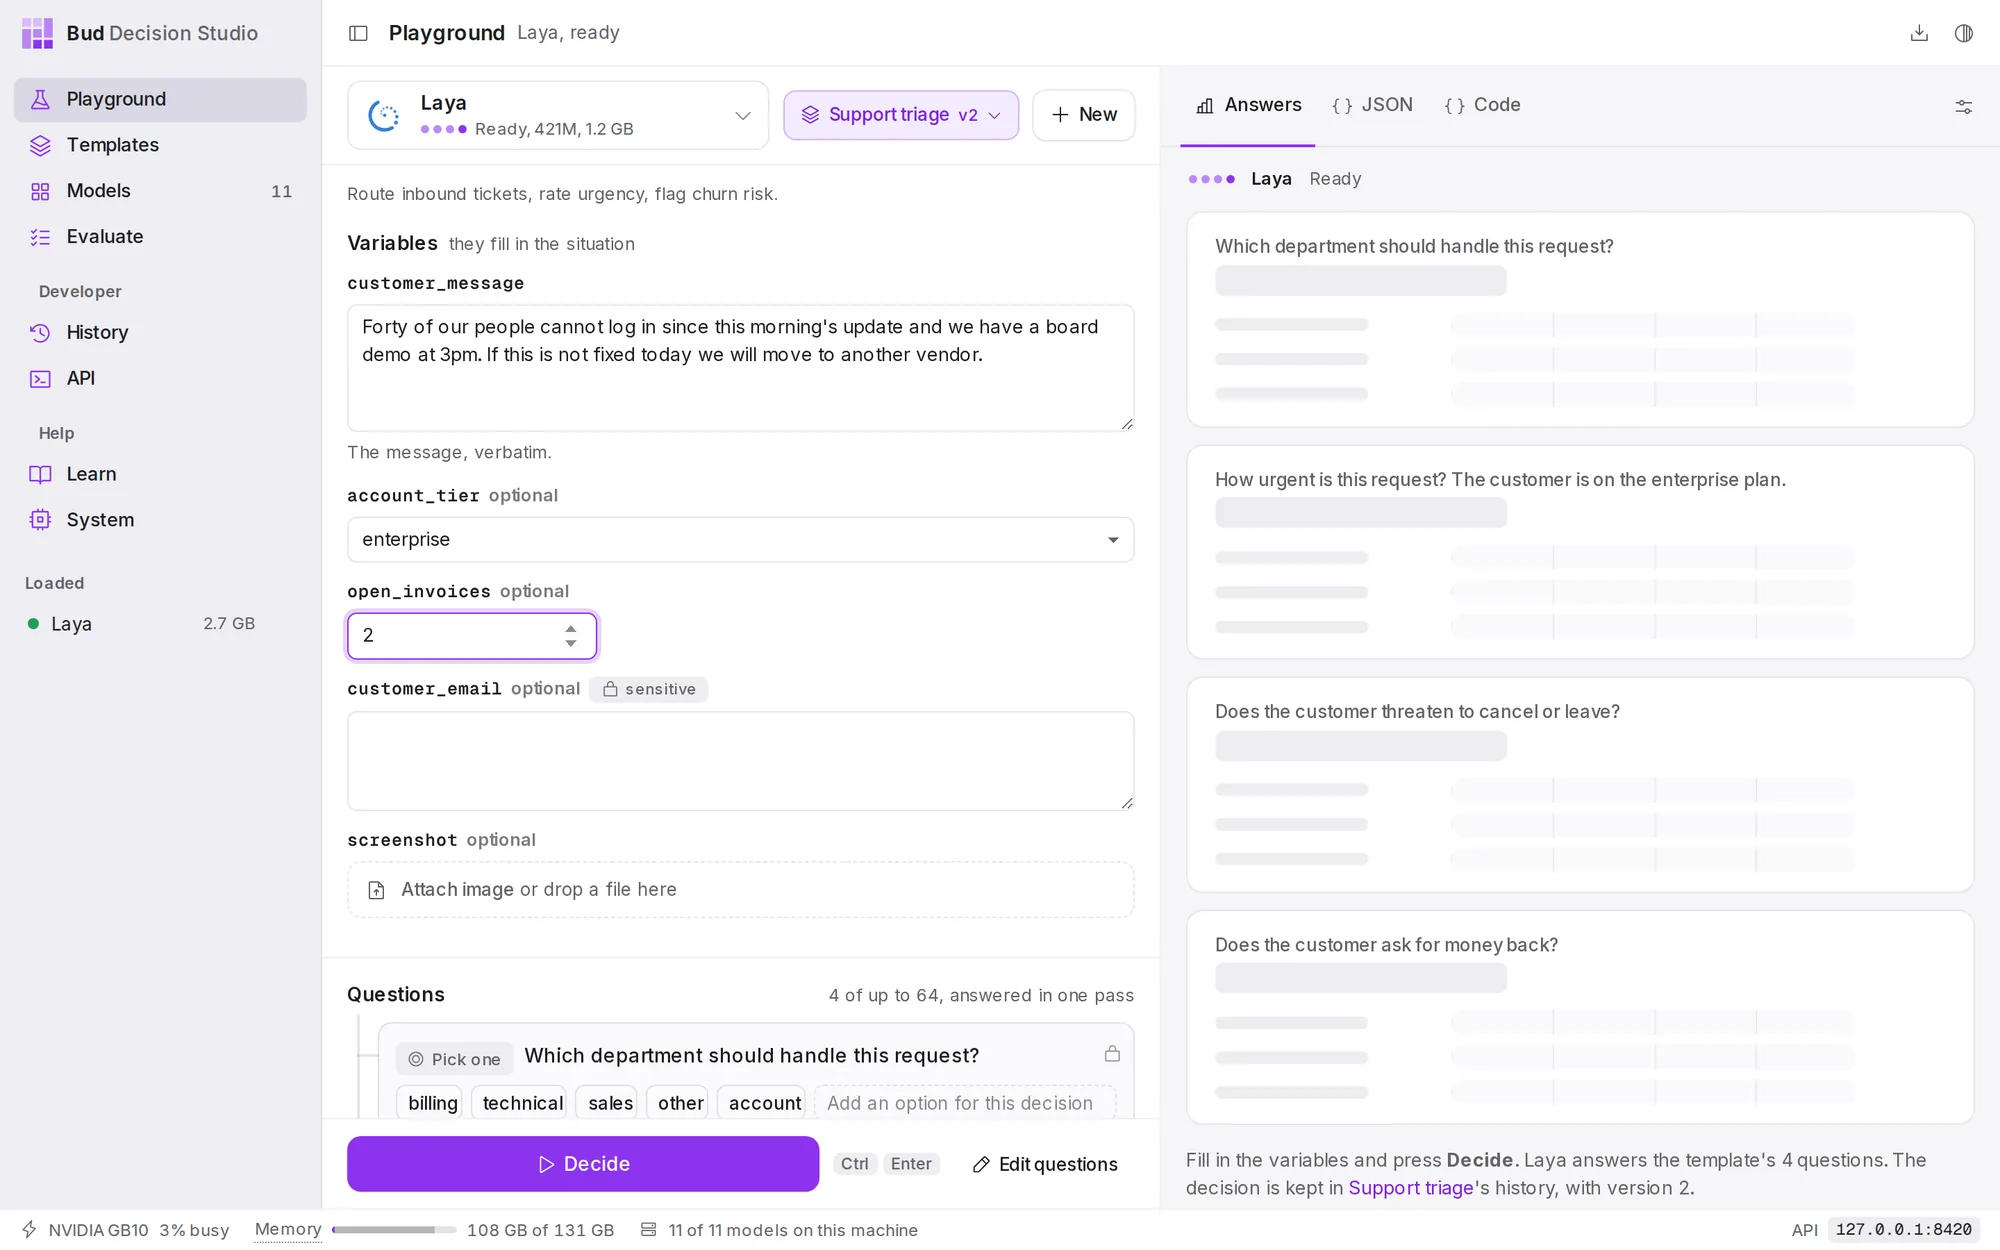2000x1250 pixels.
Task: Click the attach file icon
Action: pos(377,890)
